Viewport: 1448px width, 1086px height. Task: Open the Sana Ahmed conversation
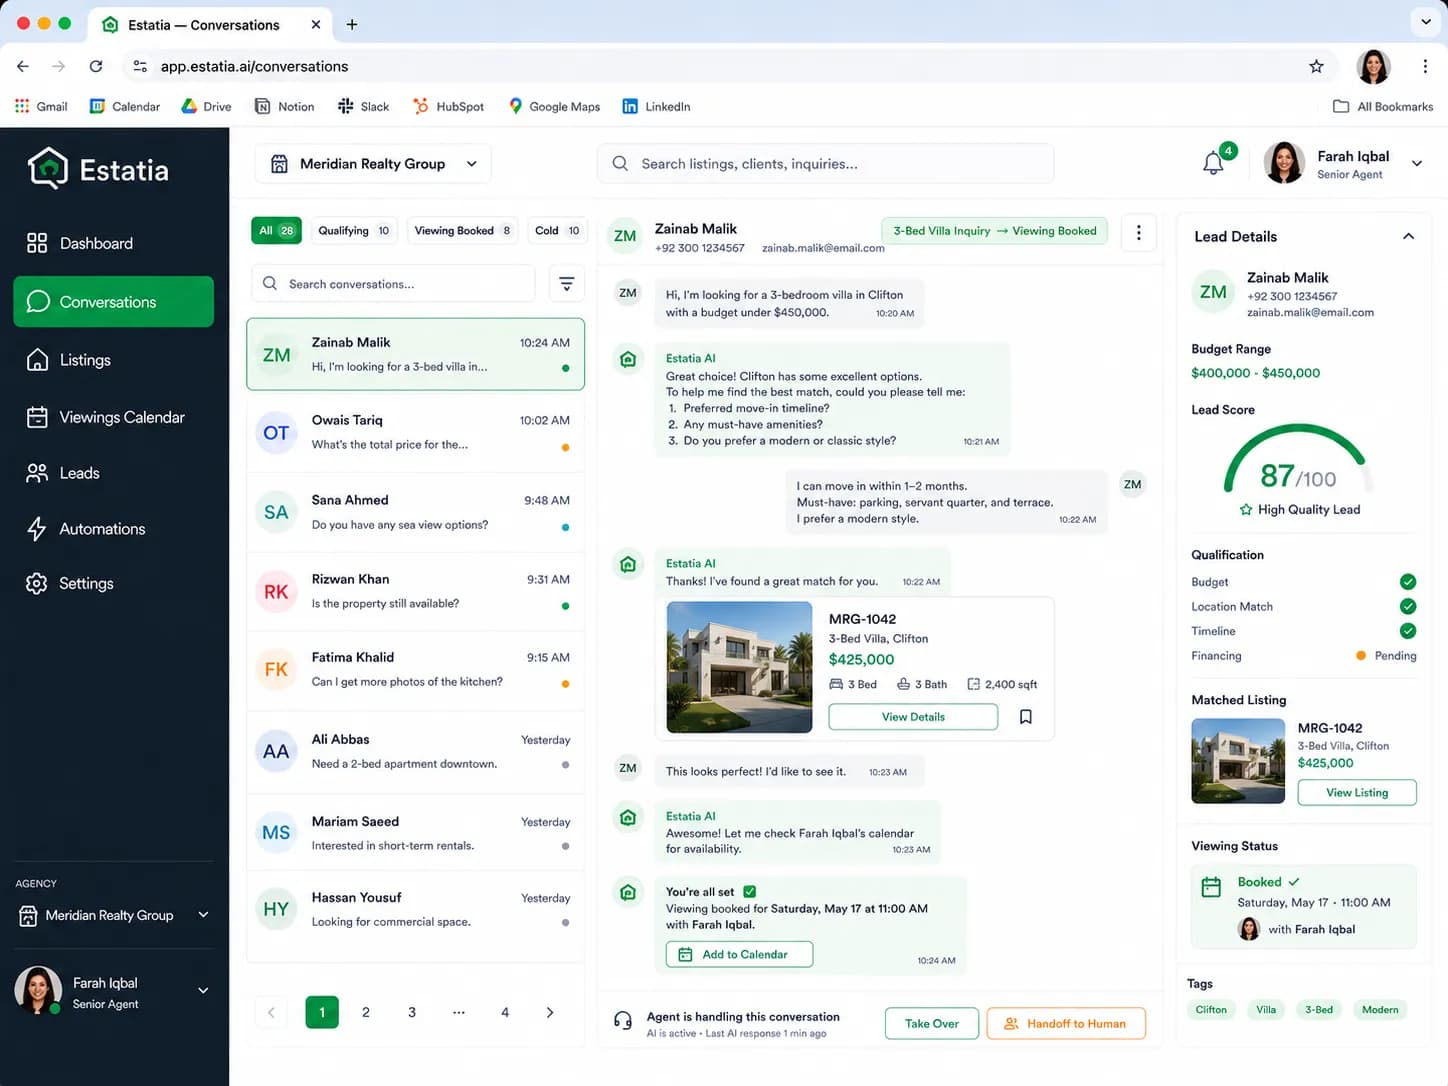point(416,512)
